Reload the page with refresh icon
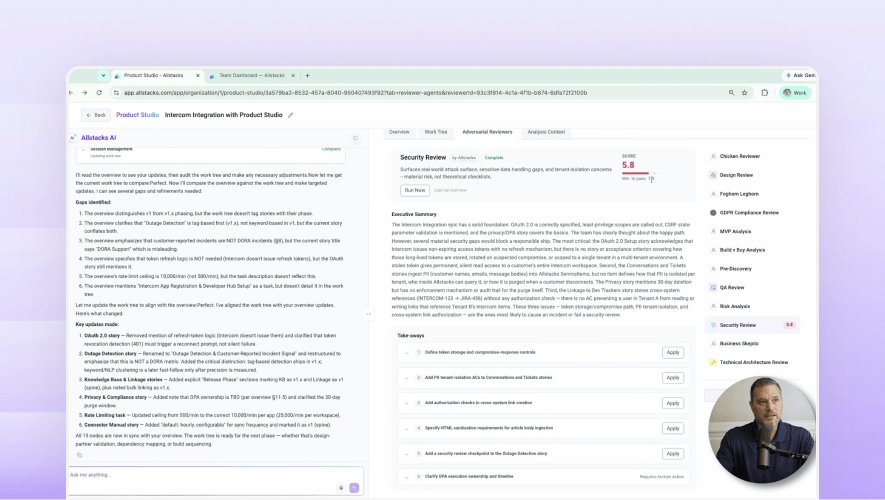The image size is (885, 500). (99, 93)
